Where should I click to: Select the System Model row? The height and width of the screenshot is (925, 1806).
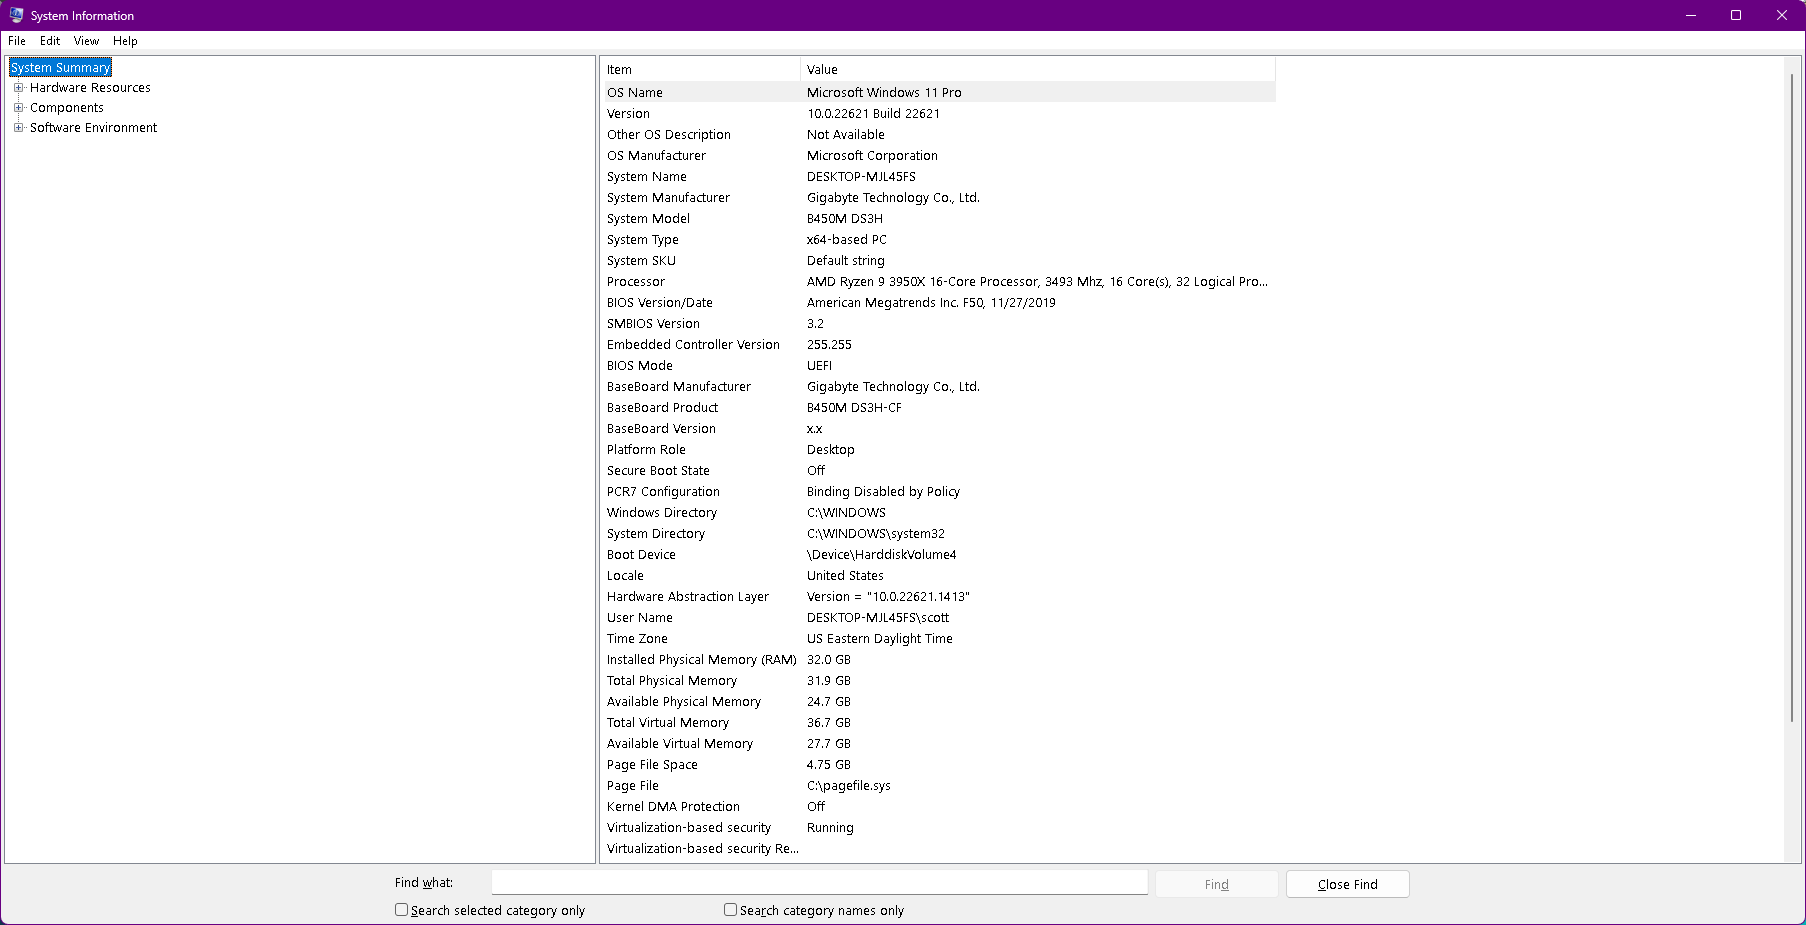click(x=938, y=218)
